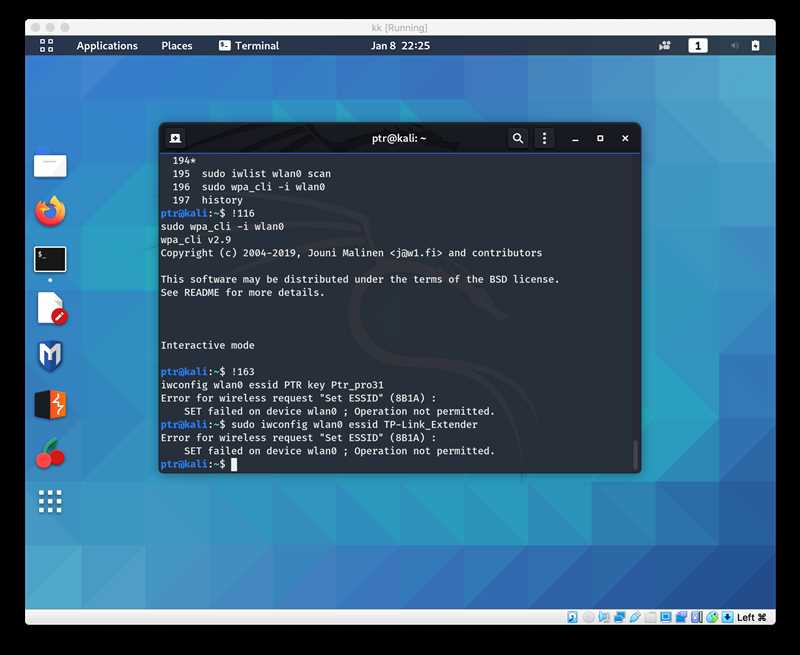Click the VirtualBox recording status icon
Viewport: 800px width, 655px height.
[681, 617]
